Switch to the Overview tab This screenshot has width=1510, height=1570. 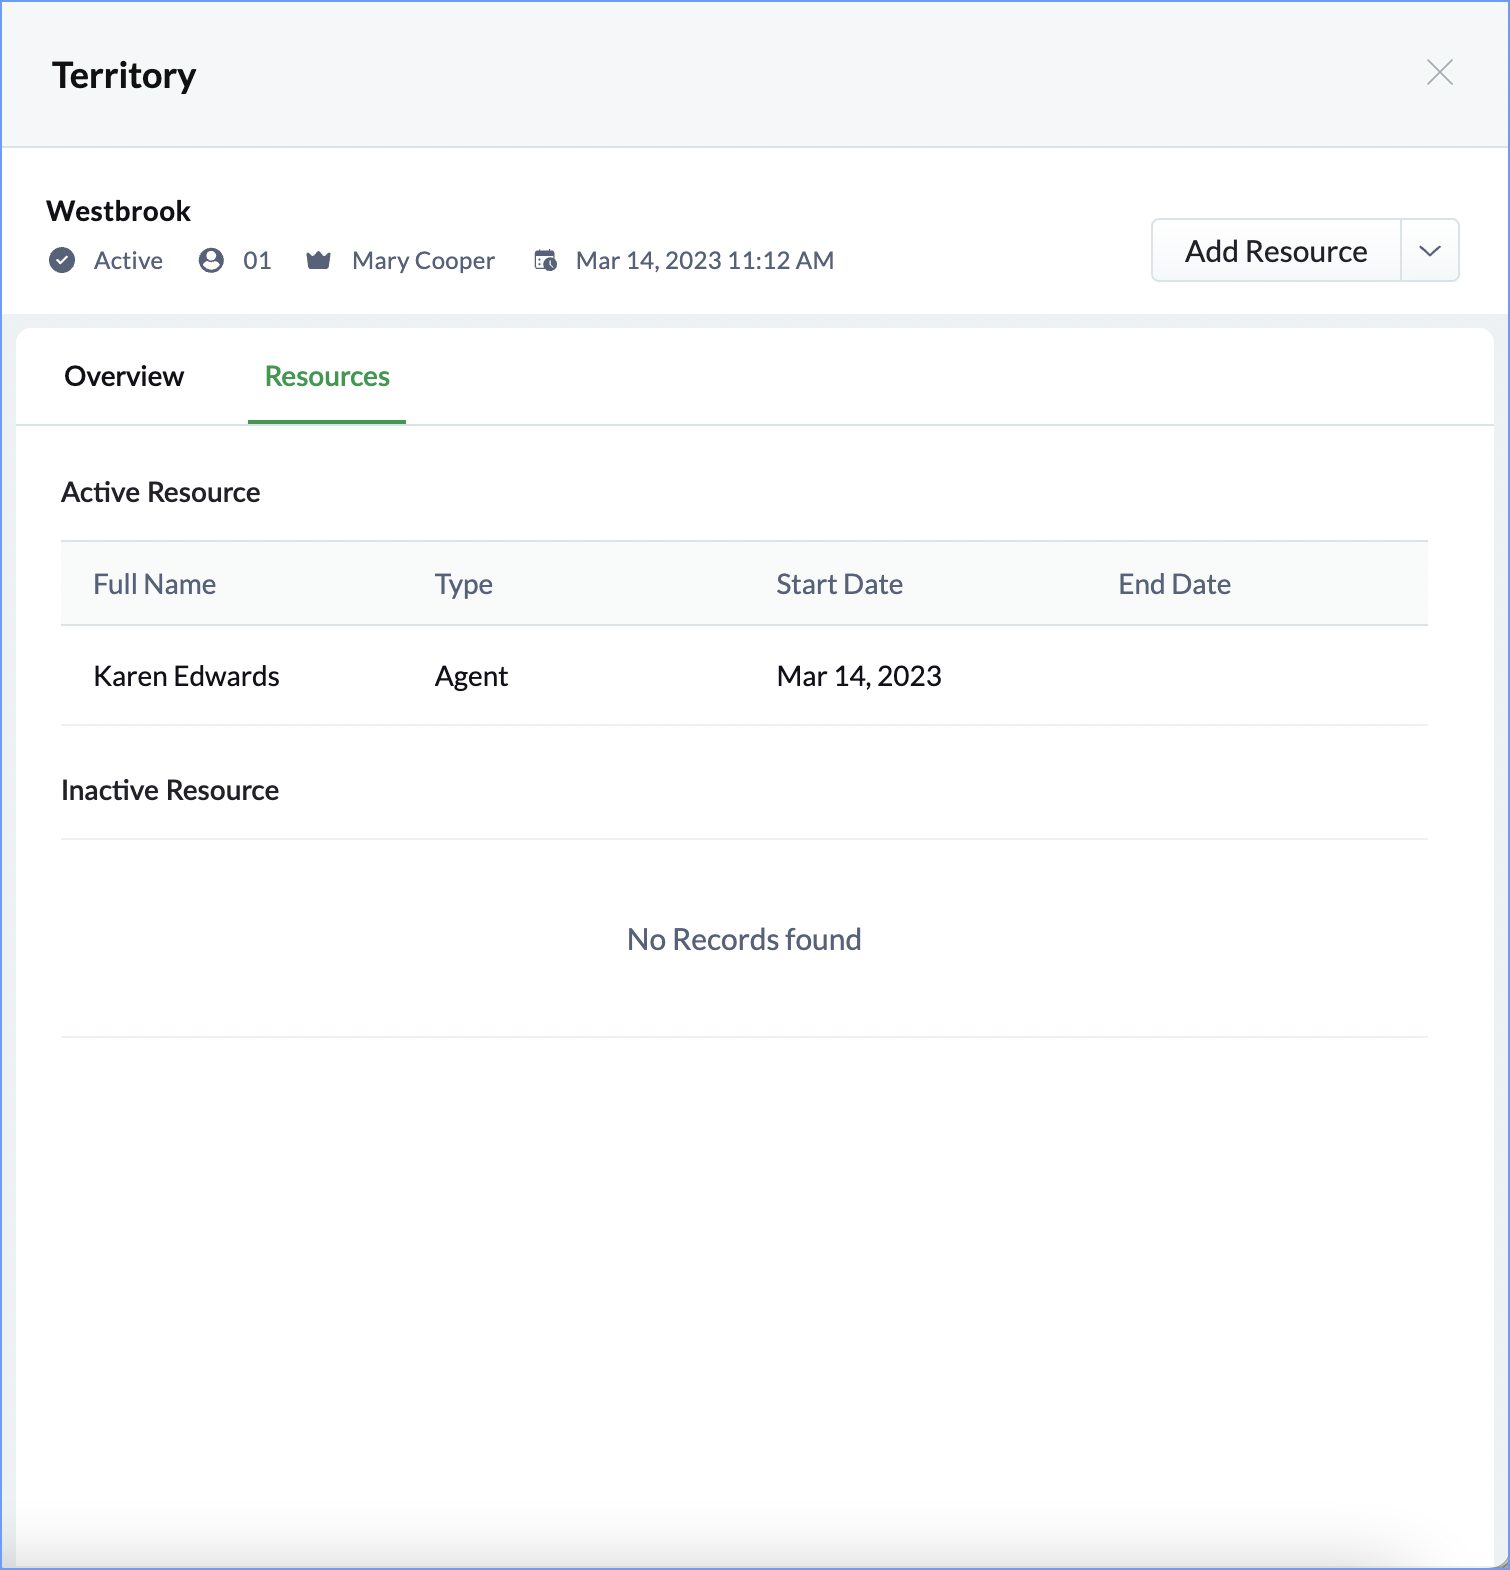click(x=124, y=377)
